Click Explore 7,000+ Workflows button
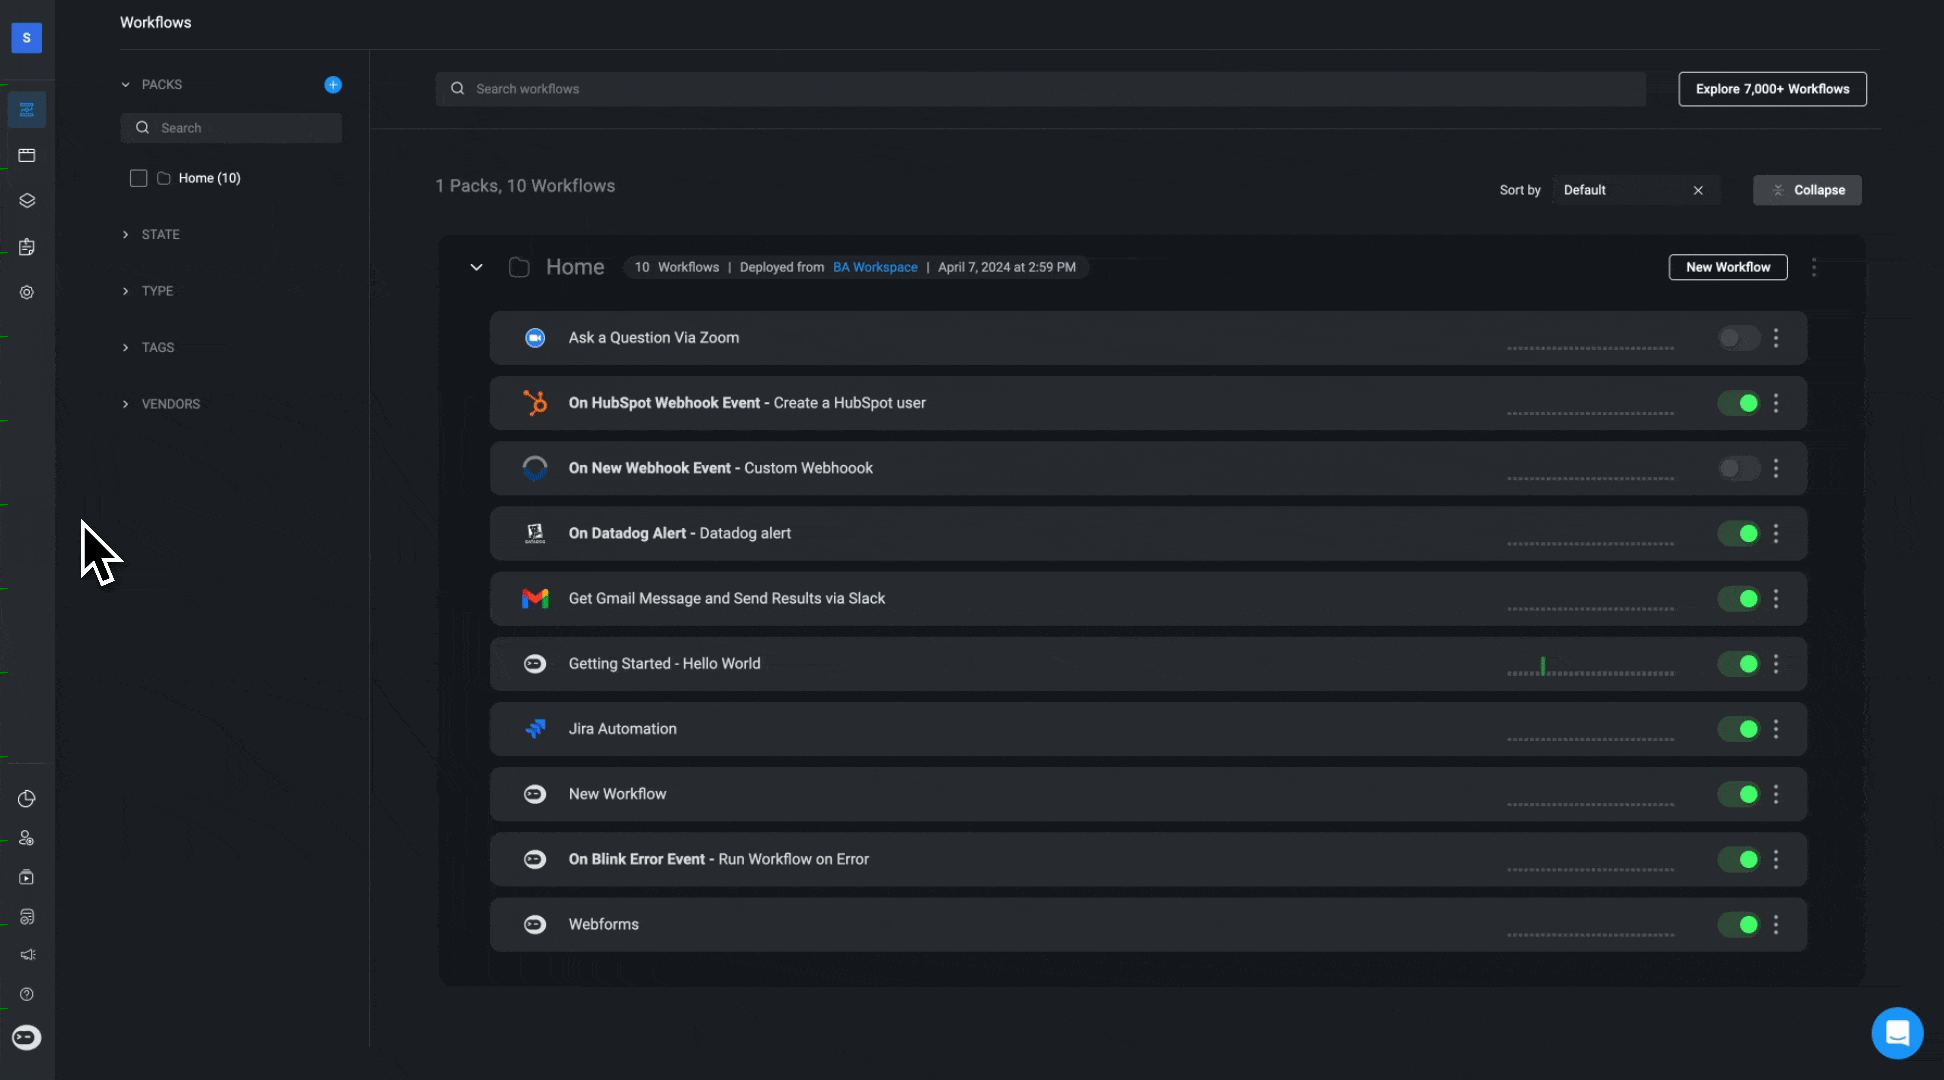Image resolution: width=1944 pixels, height=1080 pixels. 1772,89
